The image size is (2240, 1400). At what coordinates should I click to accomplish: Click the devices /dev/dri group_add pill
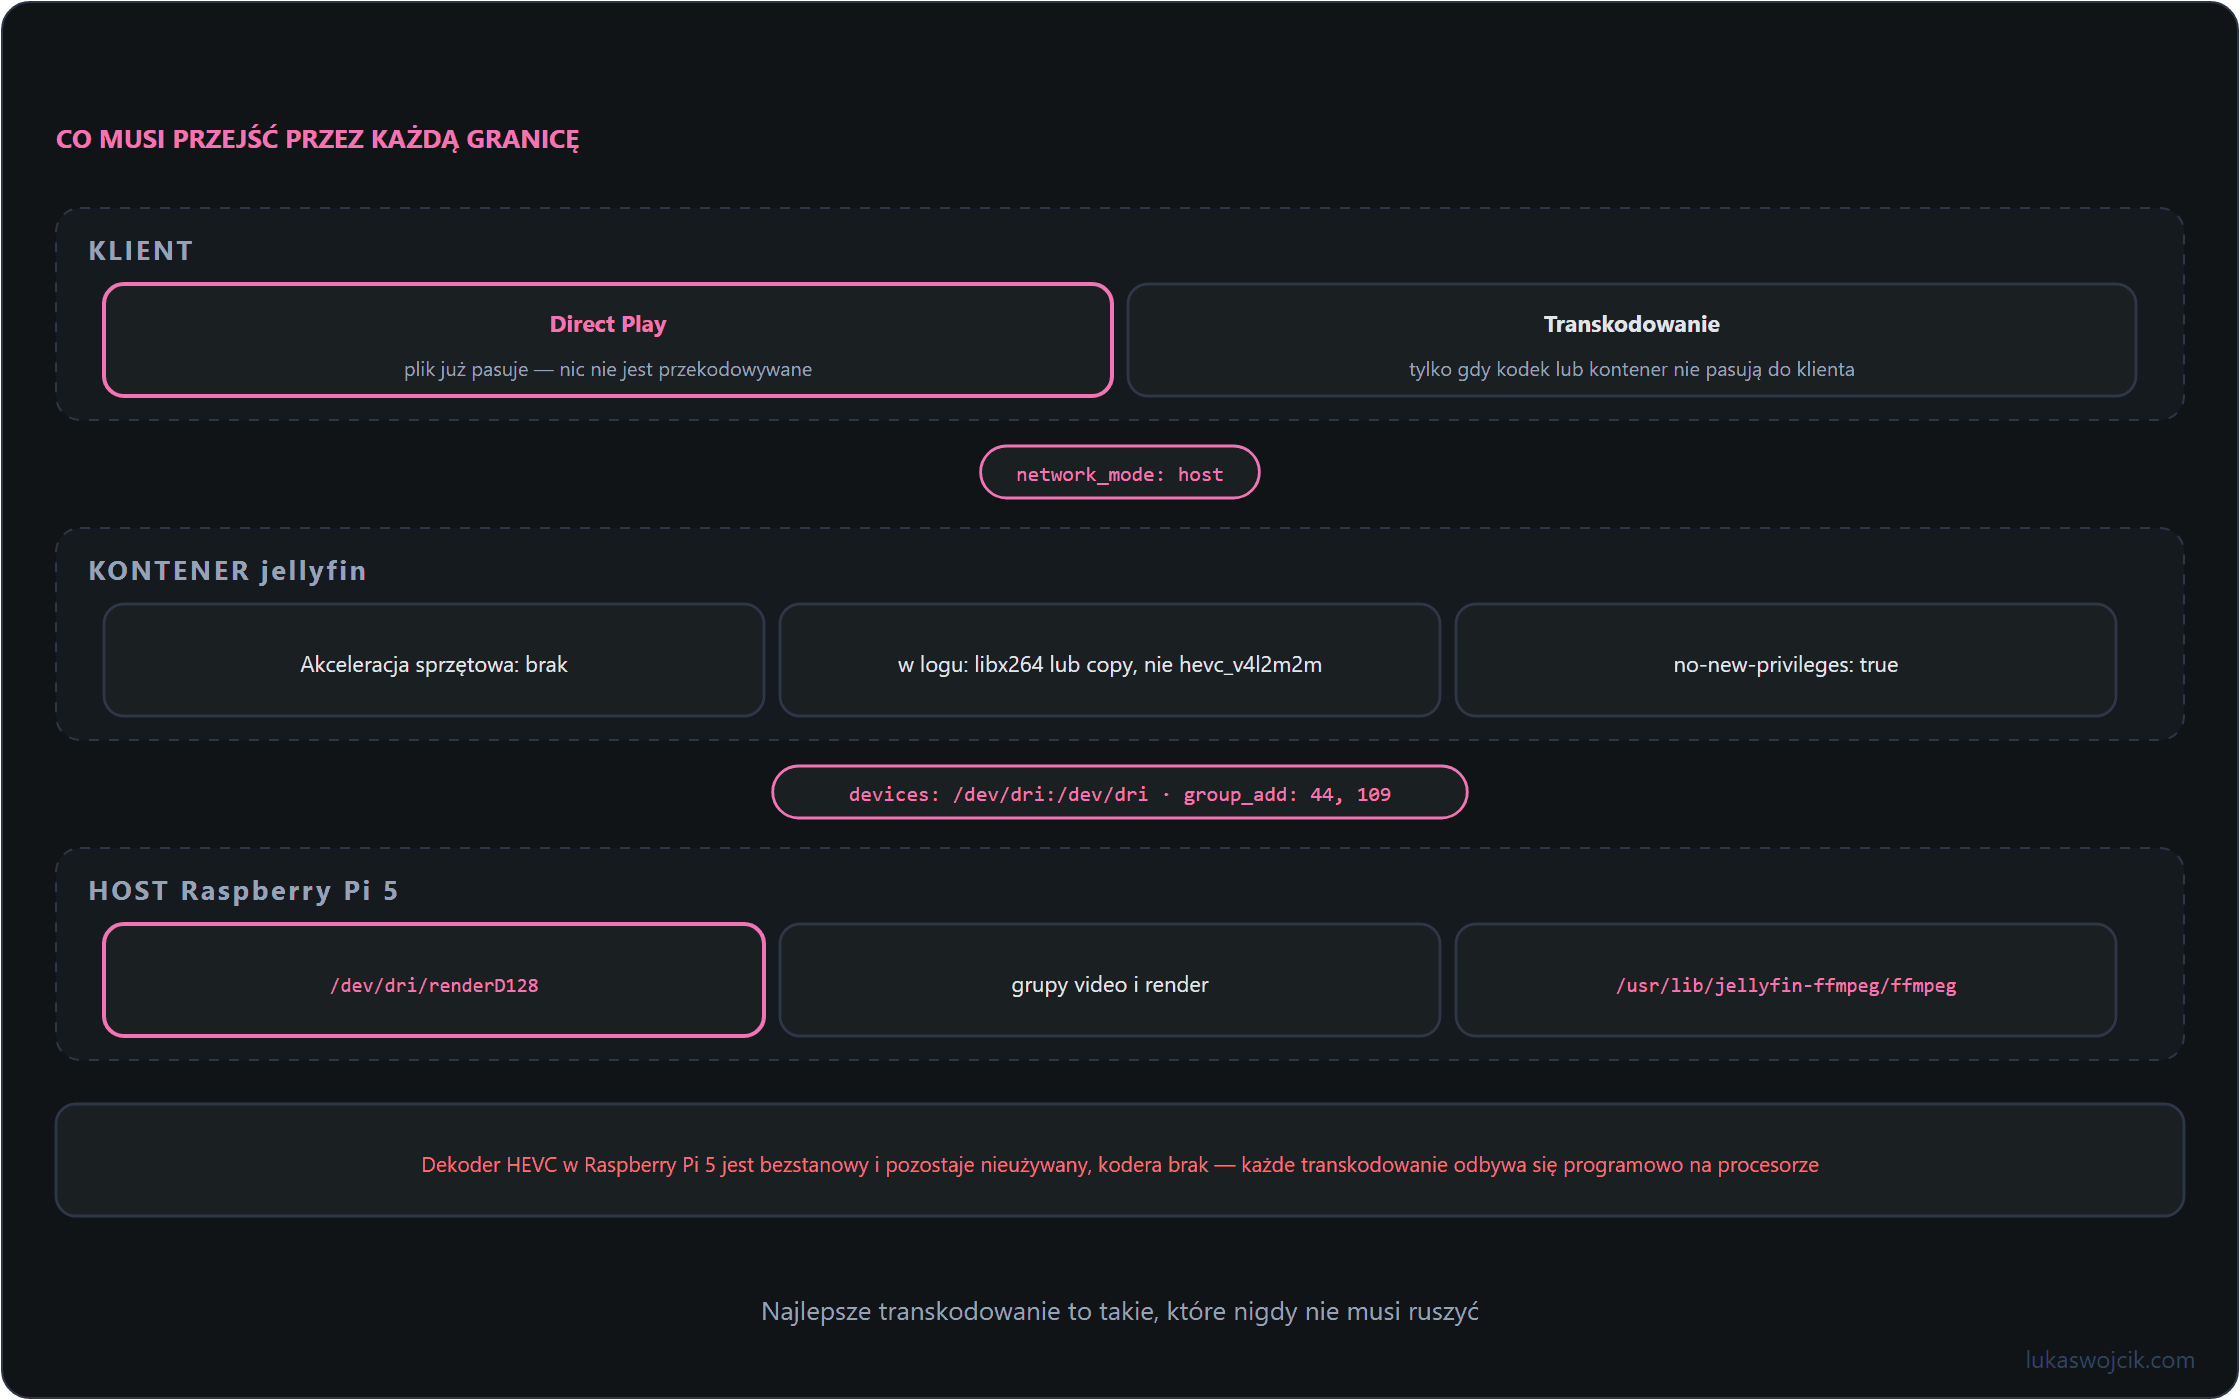[x=1120, y=793]
